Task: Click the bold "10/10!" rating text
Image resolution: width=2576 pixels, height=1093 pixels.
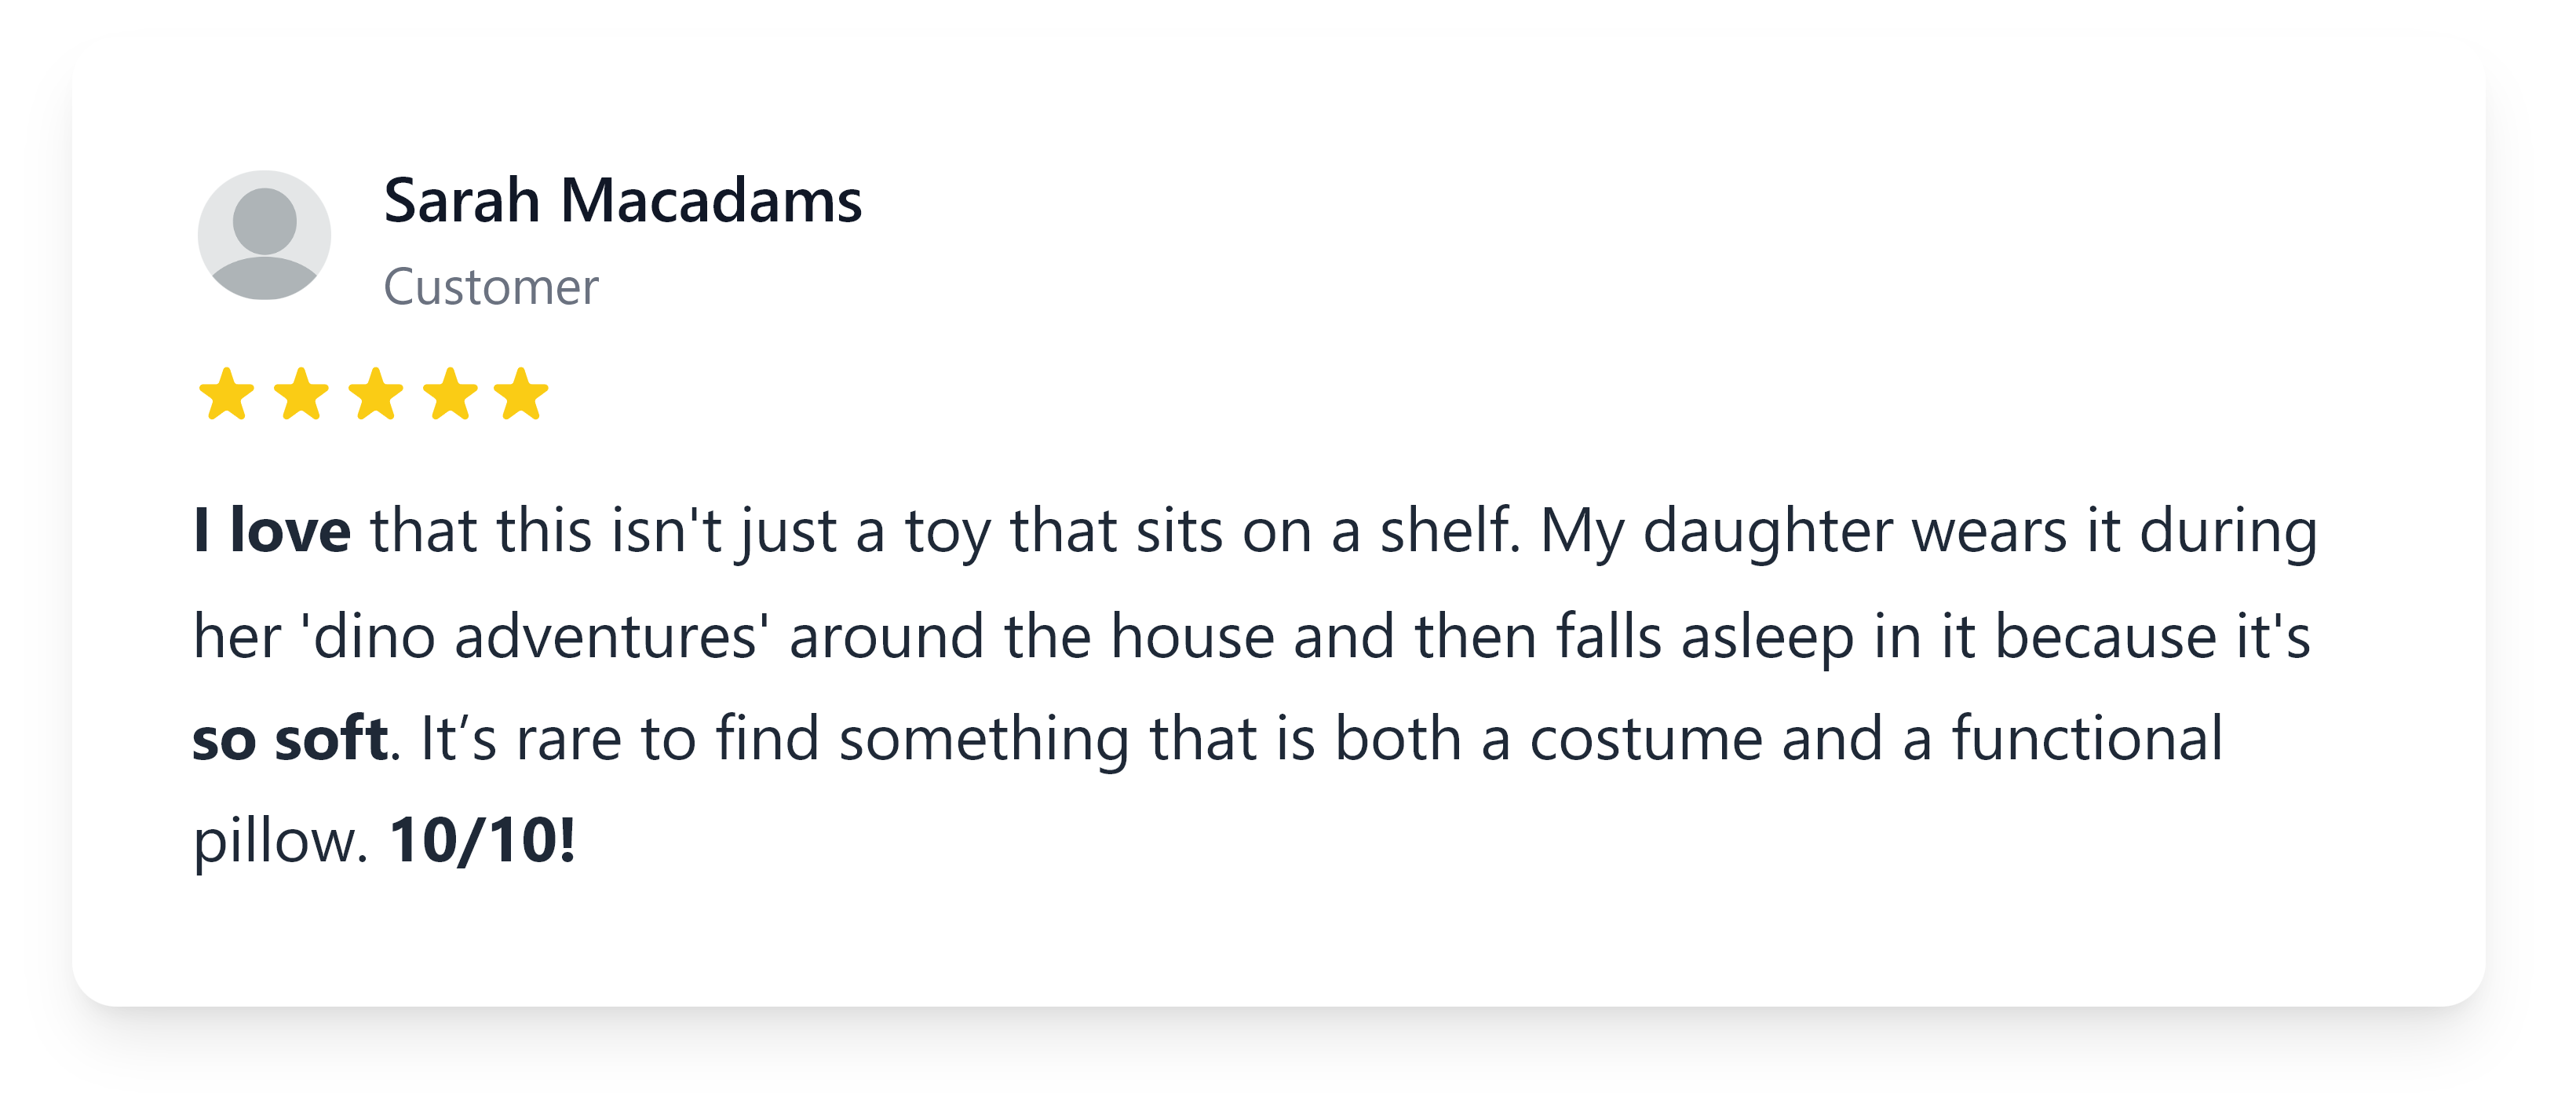Action: pos(482,840)
